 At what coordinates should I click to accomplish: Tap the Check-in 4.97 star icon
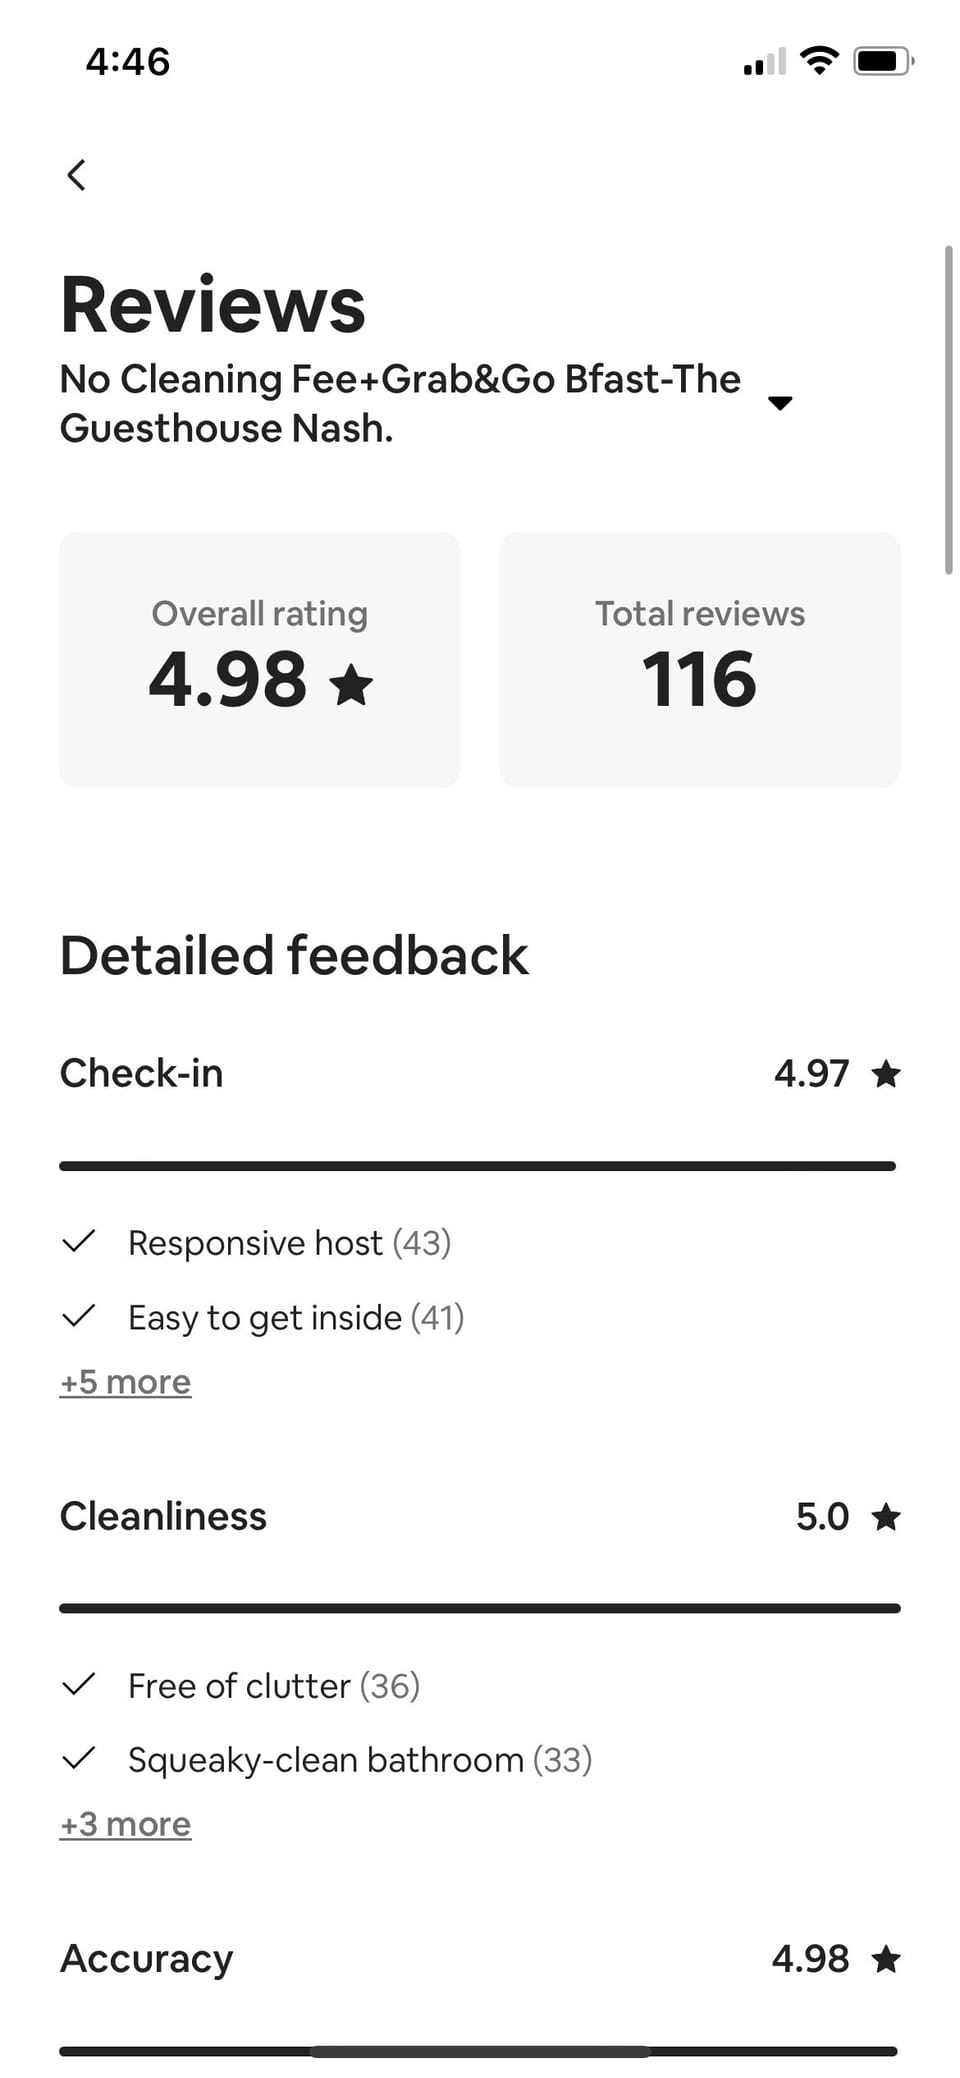[886, 1074]
